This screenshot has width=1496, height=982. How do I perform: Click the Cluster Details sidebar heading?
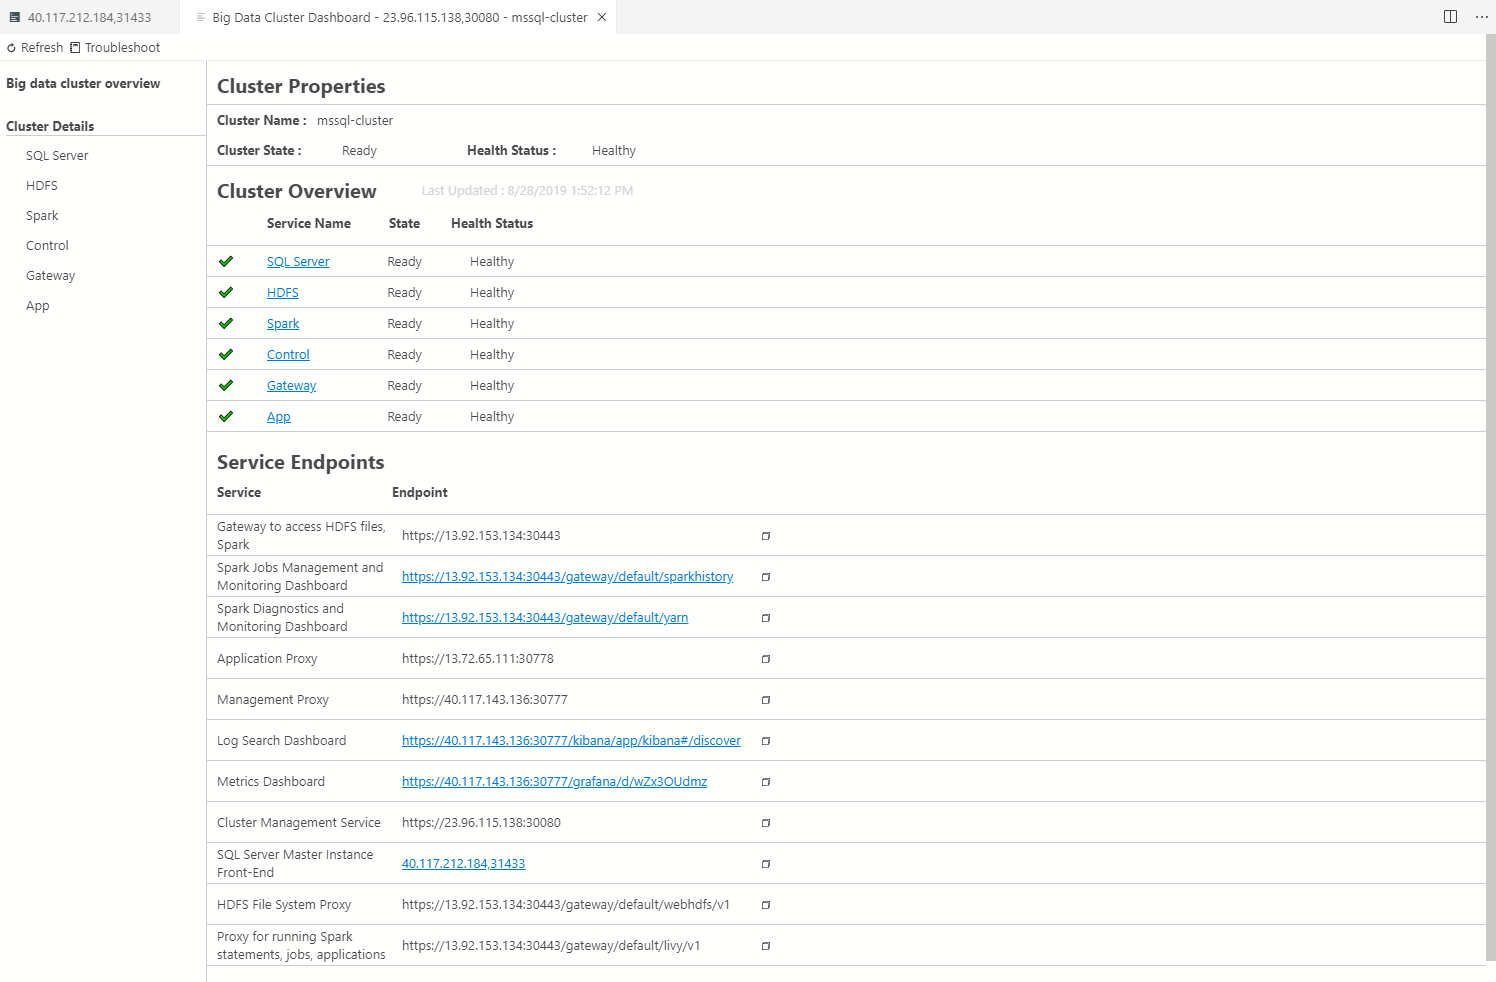coord(50,127)
